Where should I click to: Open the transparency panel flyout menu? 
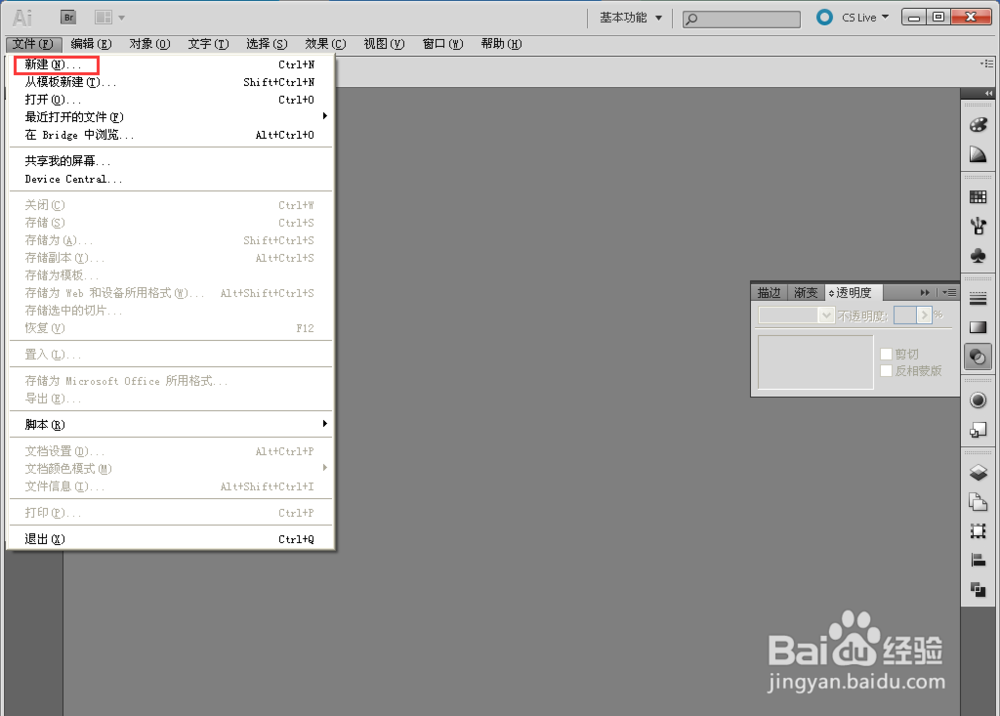[950, 293]
